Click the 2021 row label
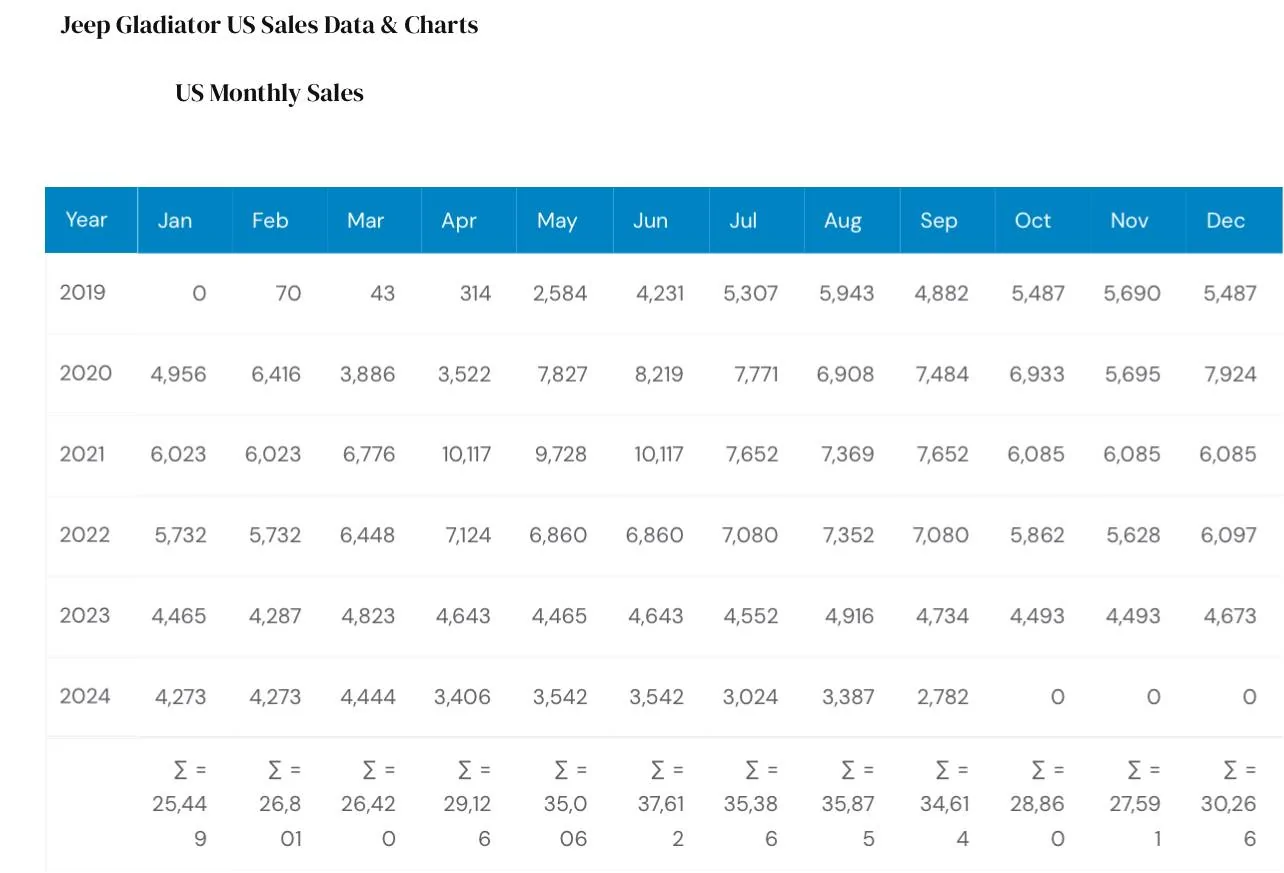The image size is (1284, 873). [x=82, y=454]
